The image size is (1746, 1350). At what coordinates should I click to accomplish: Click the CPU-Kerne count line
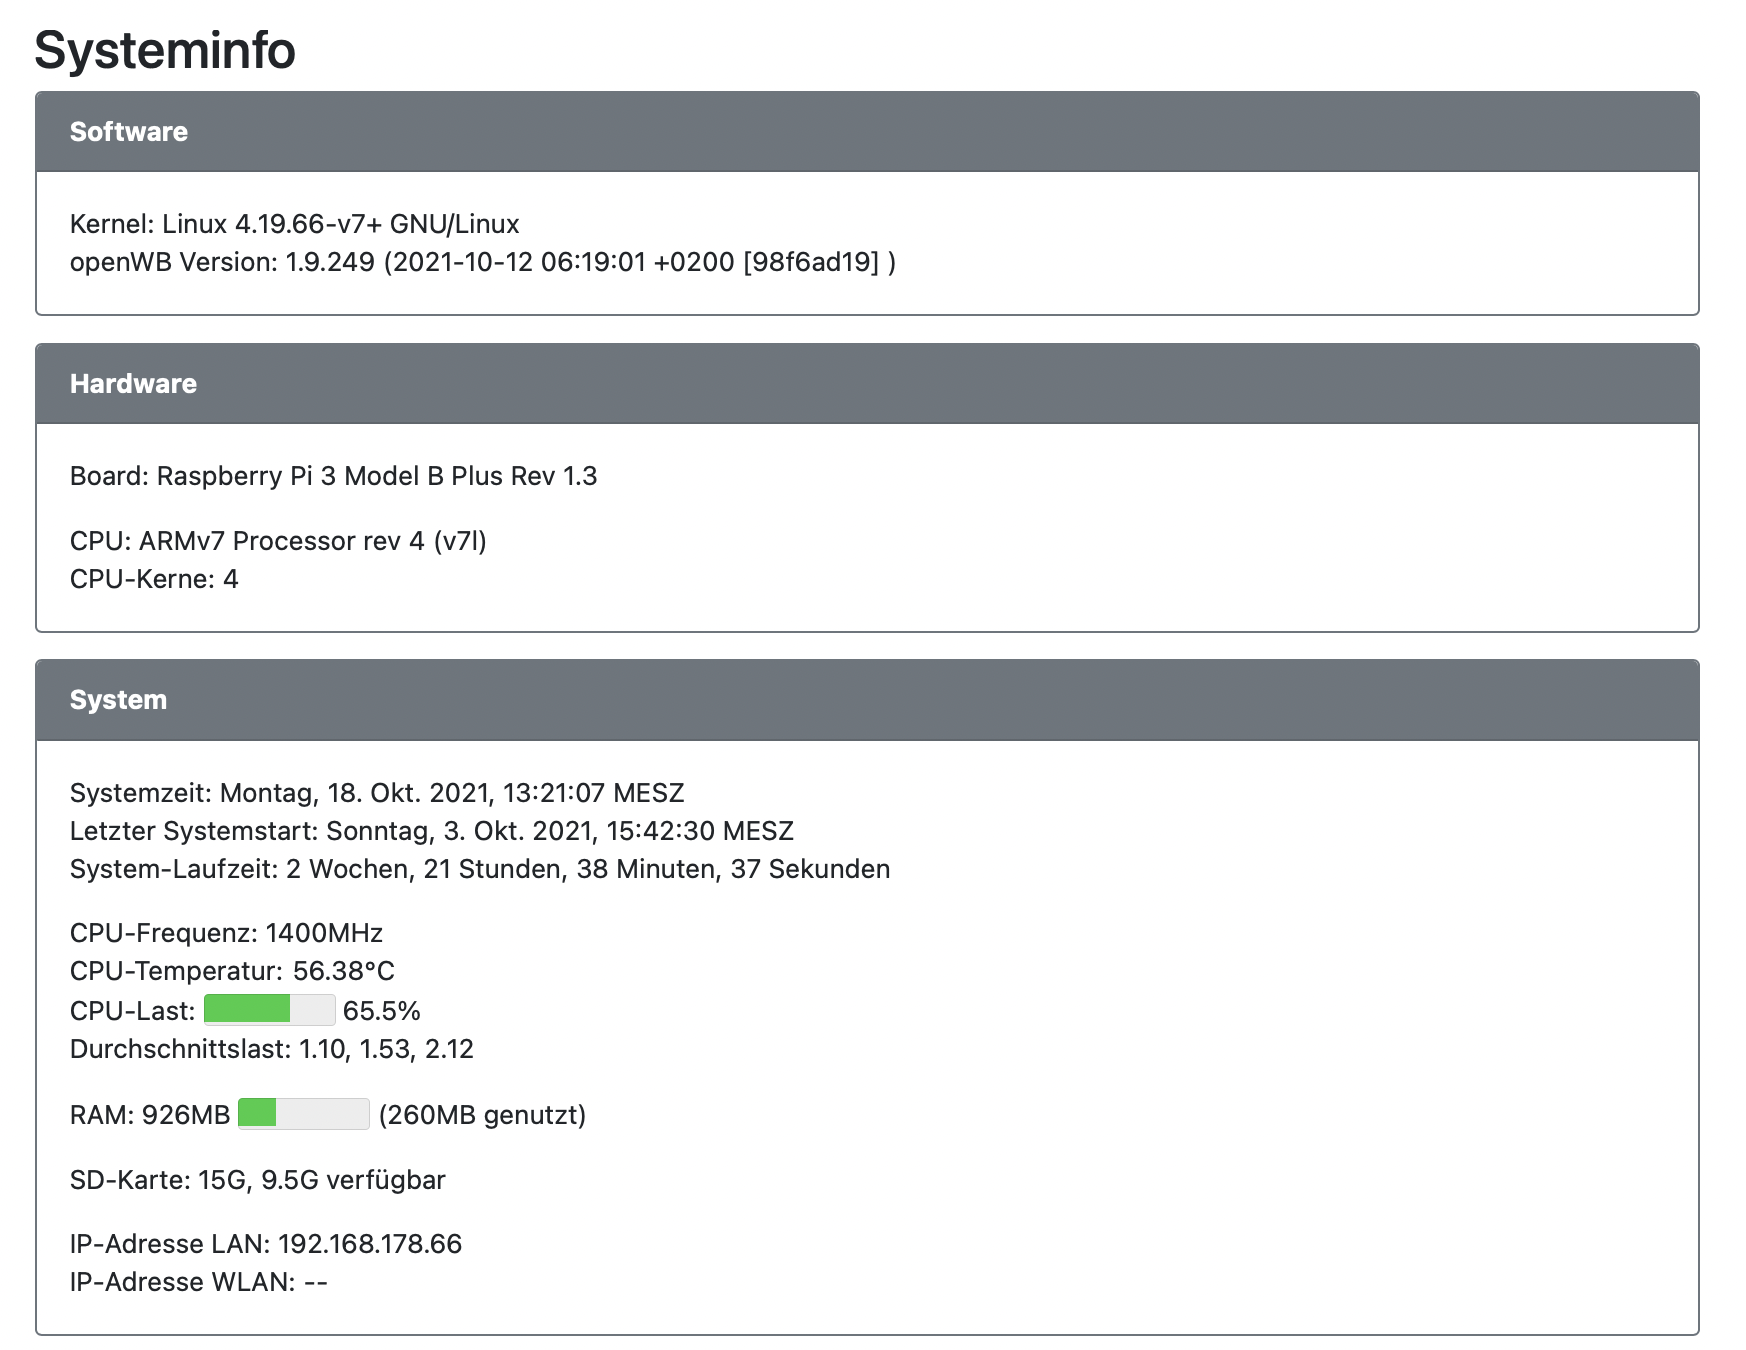(154, 579)
